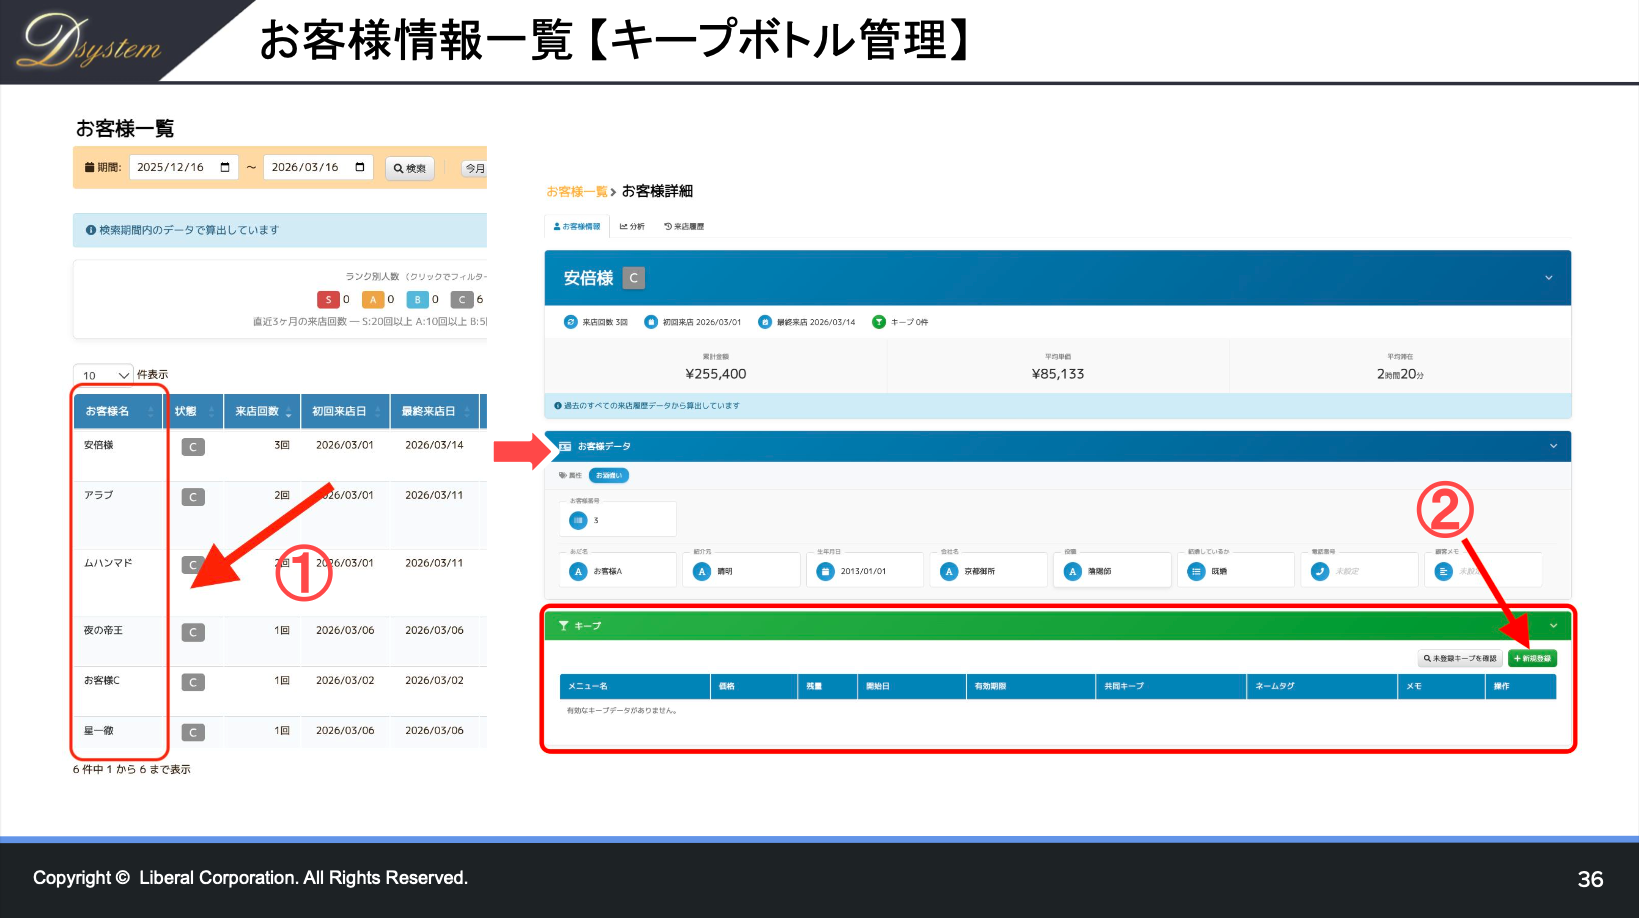Click the 初回来店 2026/03/01 calendar icon

pos(651,322)
